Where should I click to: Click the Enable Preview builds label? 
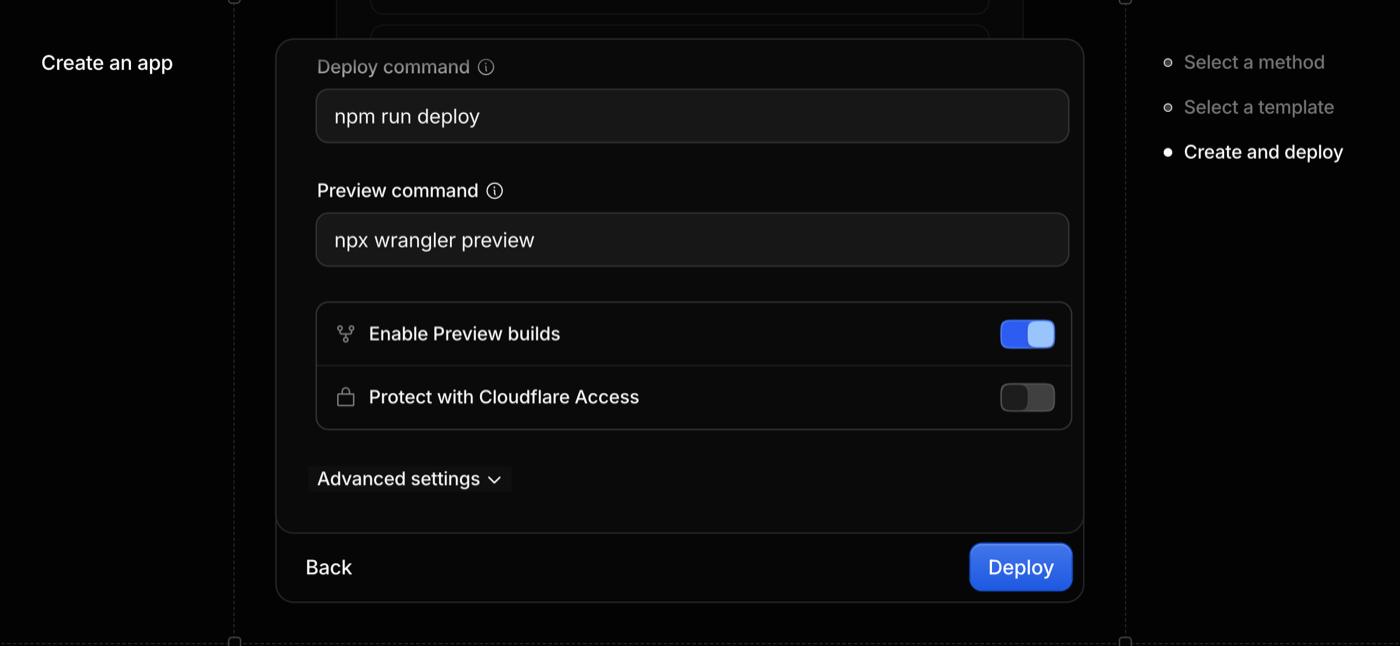464,334
